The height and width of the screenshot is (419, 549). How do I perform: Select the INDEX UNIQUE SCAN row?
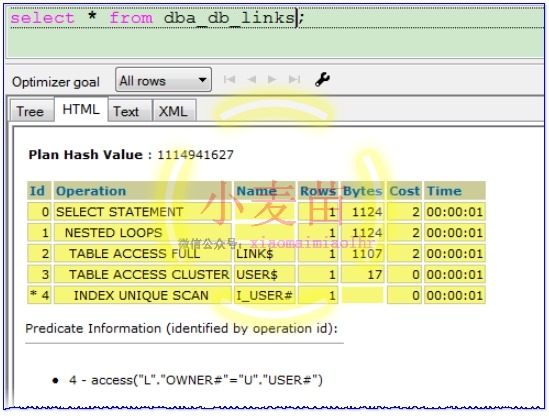[256, 295]
